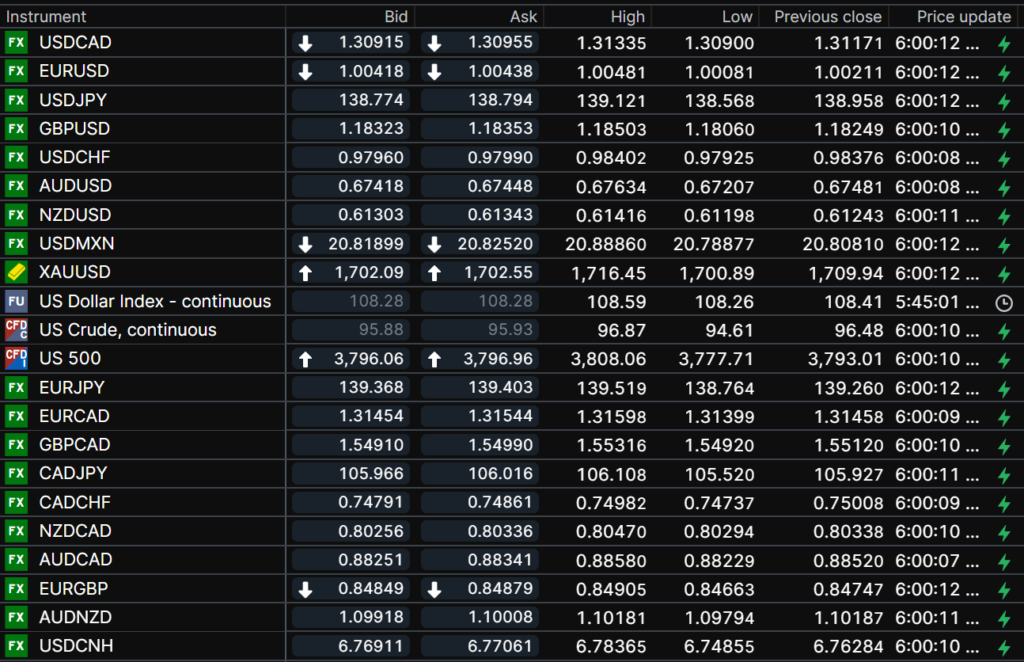Sort by the Instrument column header
Image resolution: width=1024 pixels, height=662 pixels.
[47, 16]
